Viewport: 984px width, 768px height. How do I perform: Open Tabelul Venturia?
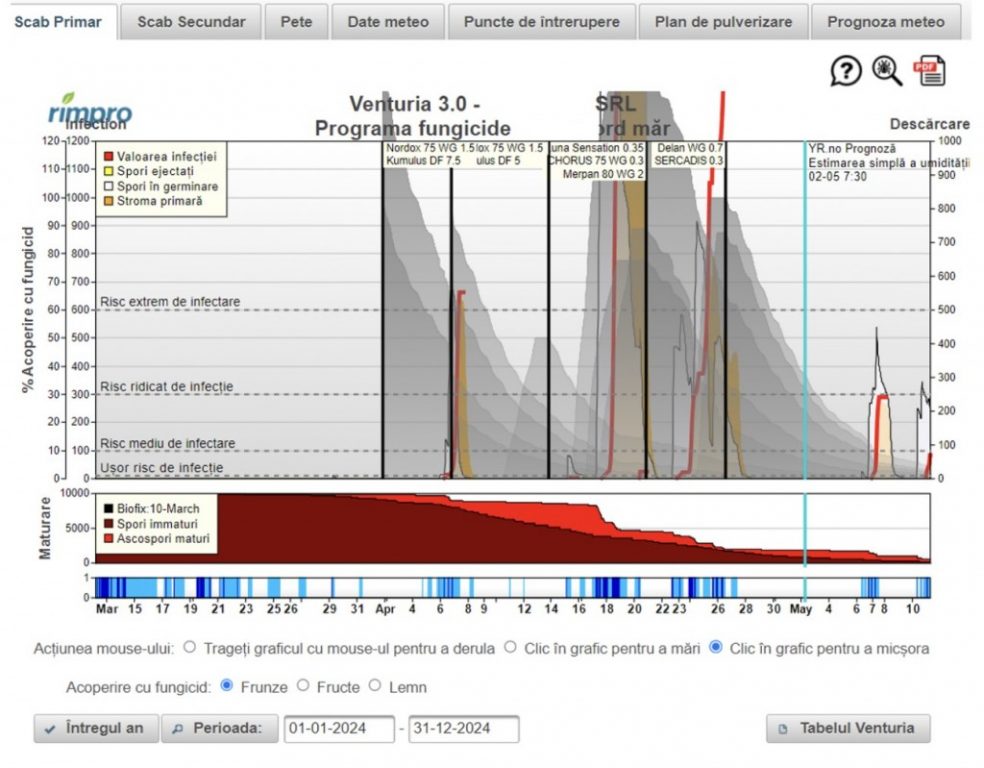(x=848, y=728)
